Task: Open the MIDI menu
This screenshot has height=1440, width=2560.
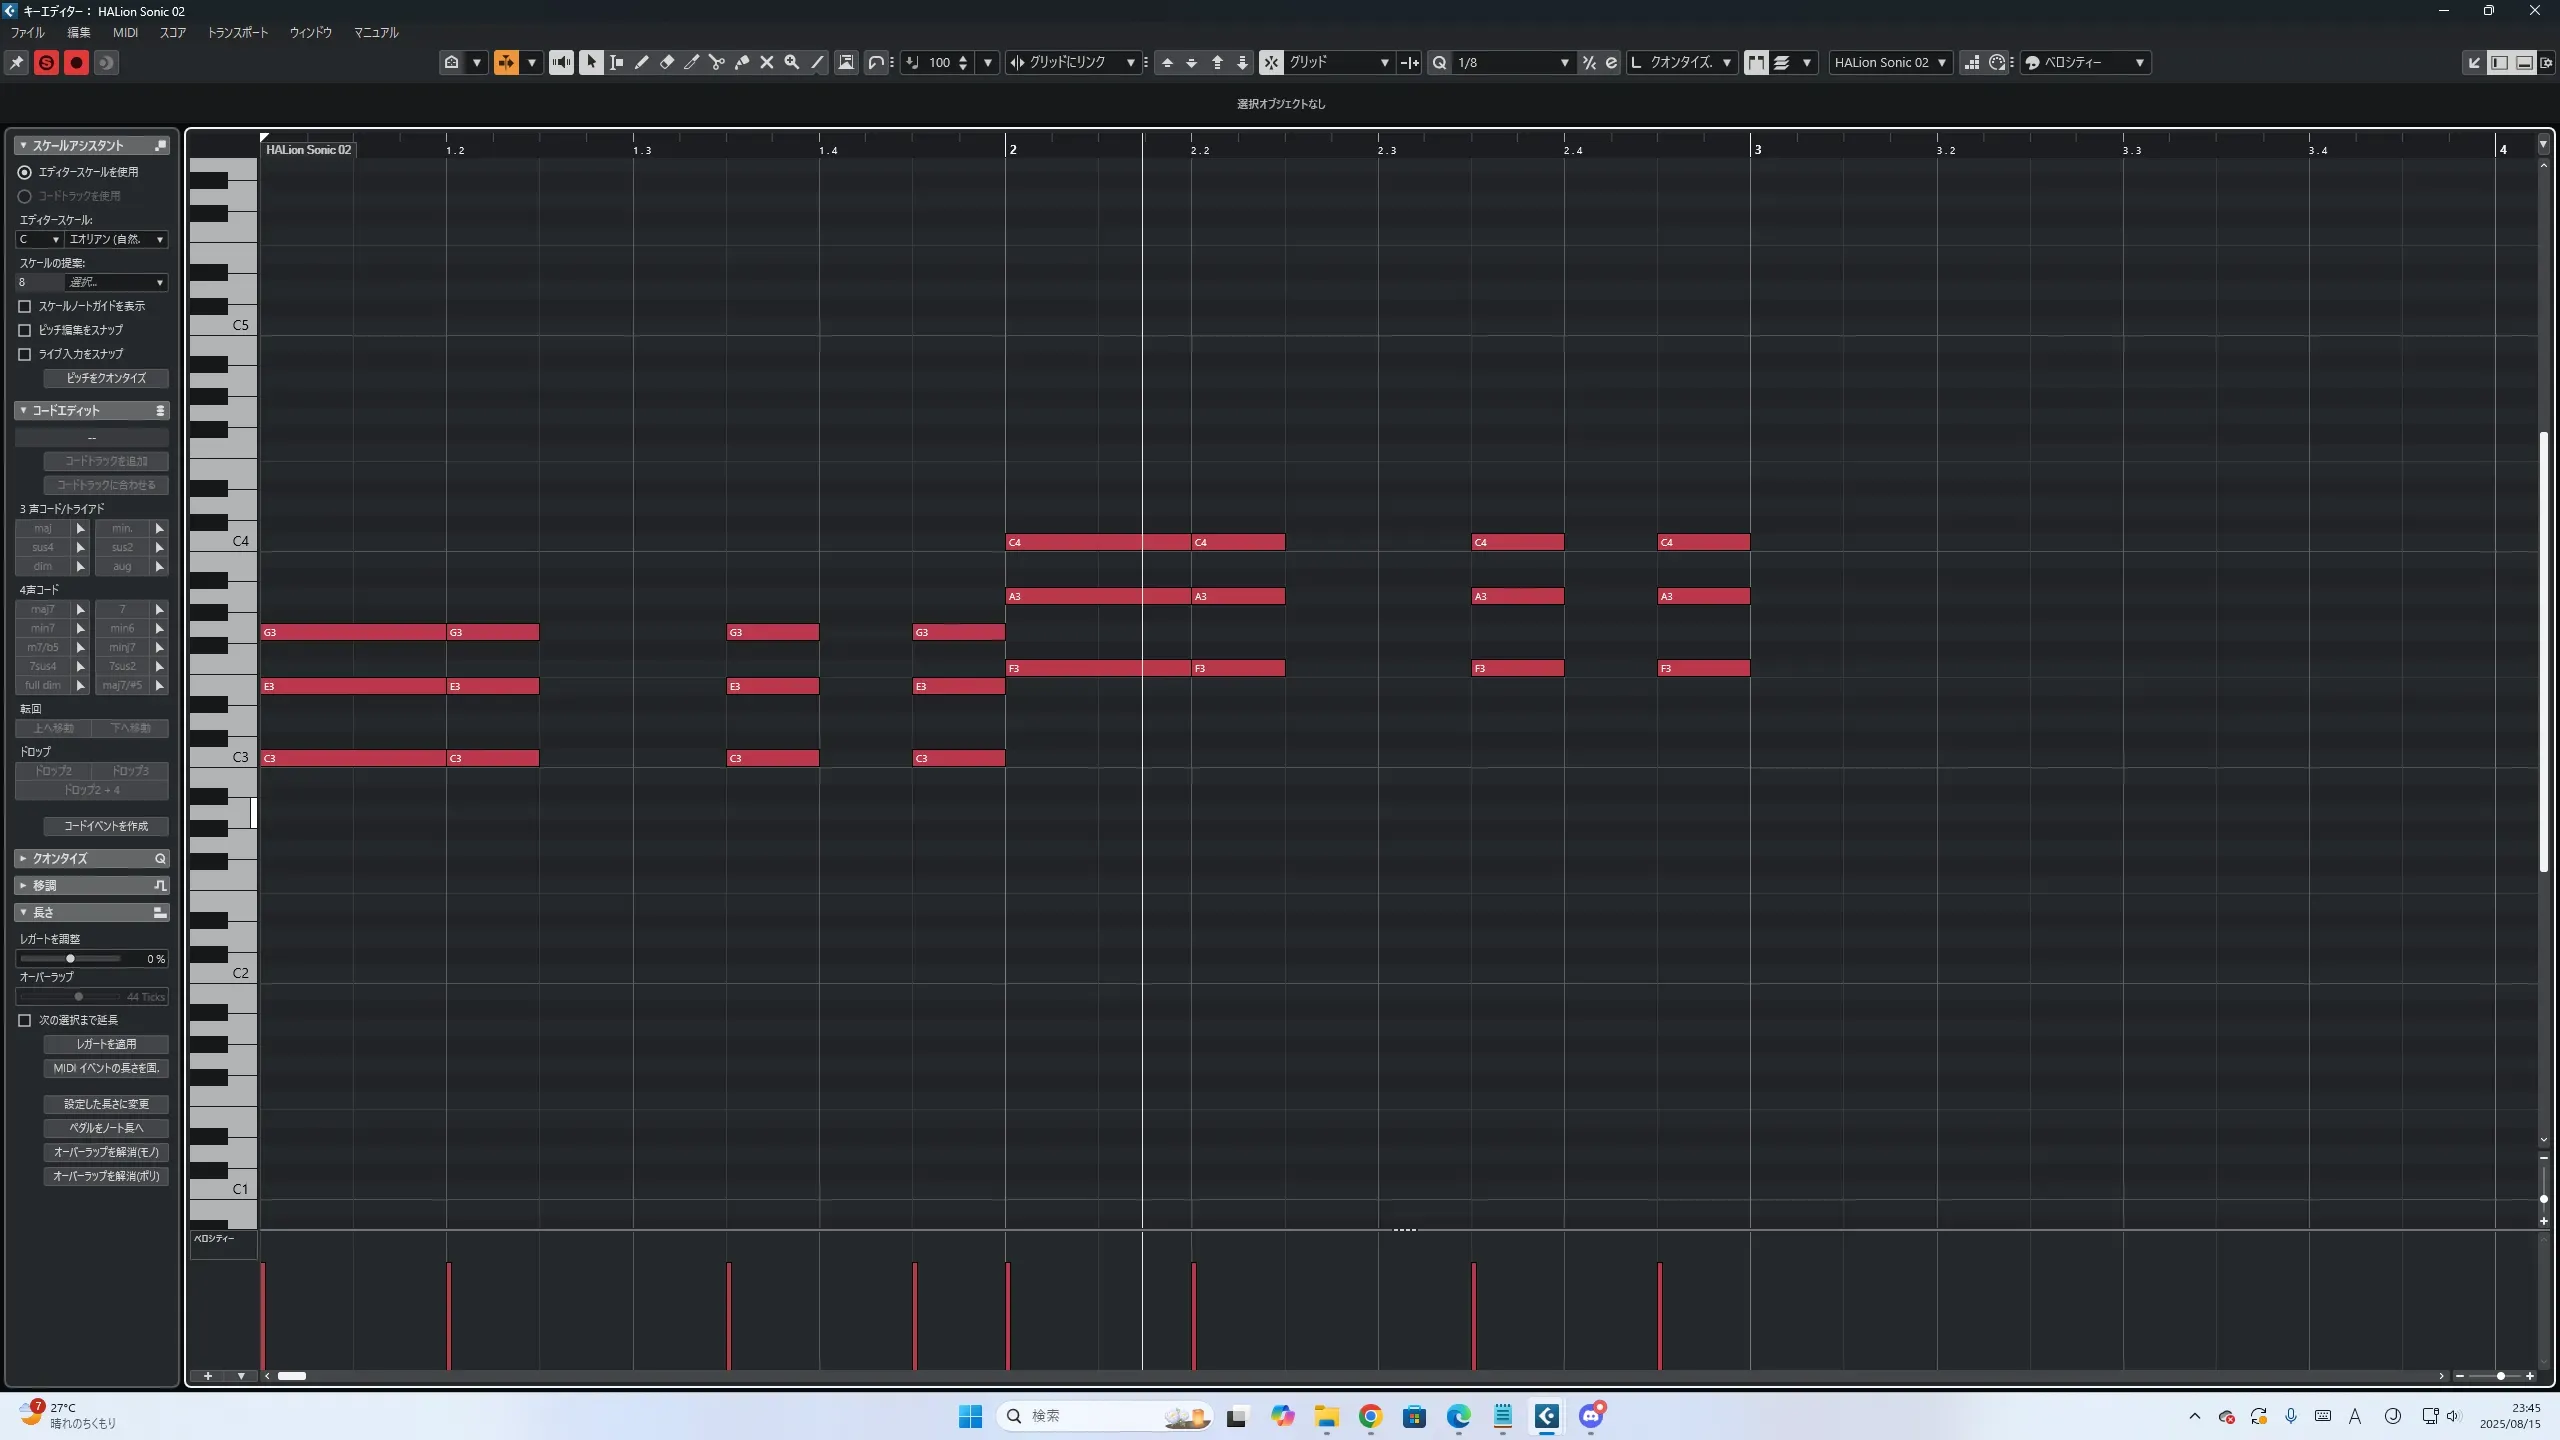Action: pyautogui.click(x=125, y=32)
